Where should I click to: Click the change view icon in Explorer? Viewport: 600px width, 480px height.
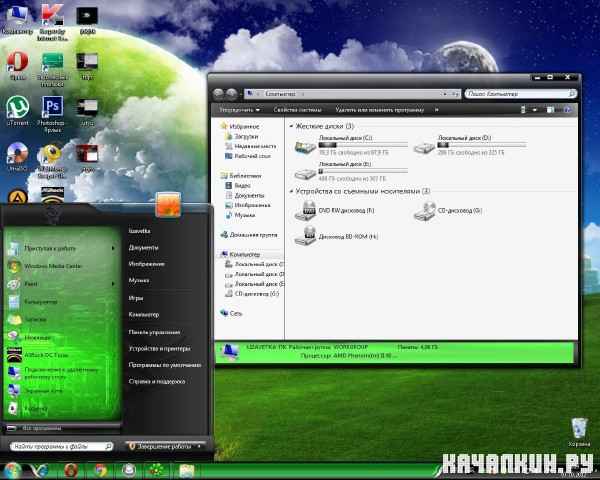[523, 110]
